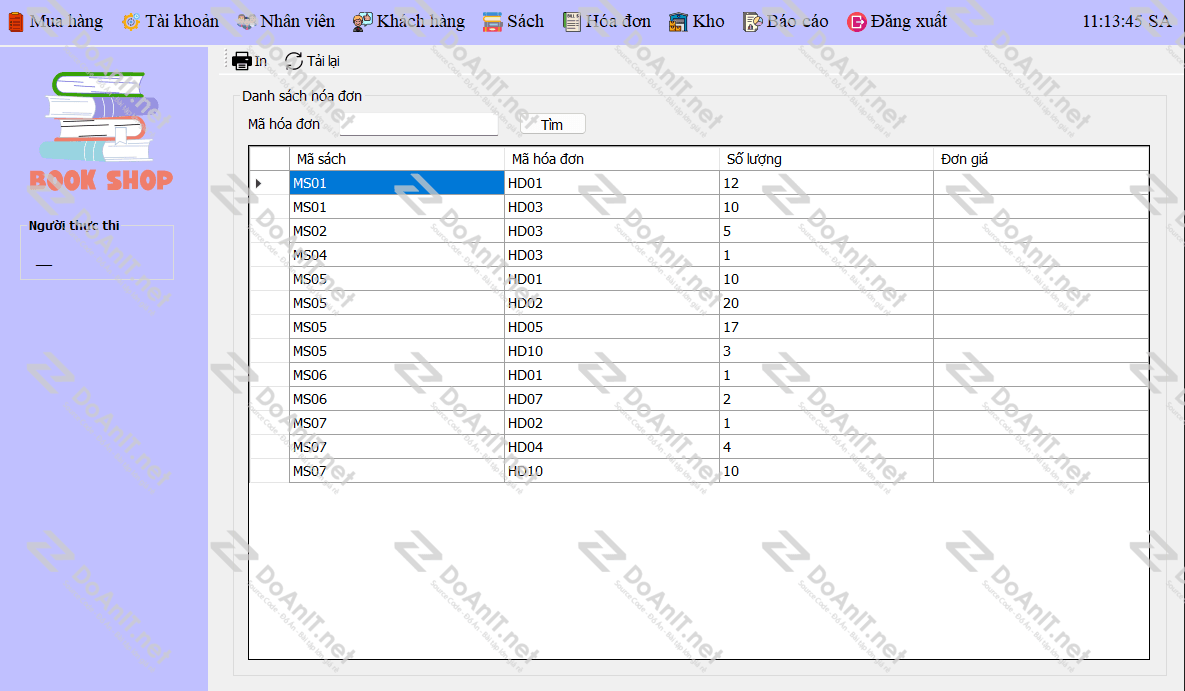Select the MS05 cell in HD02 row
This screenshot has width=1185, height=691.
[397, 303]
